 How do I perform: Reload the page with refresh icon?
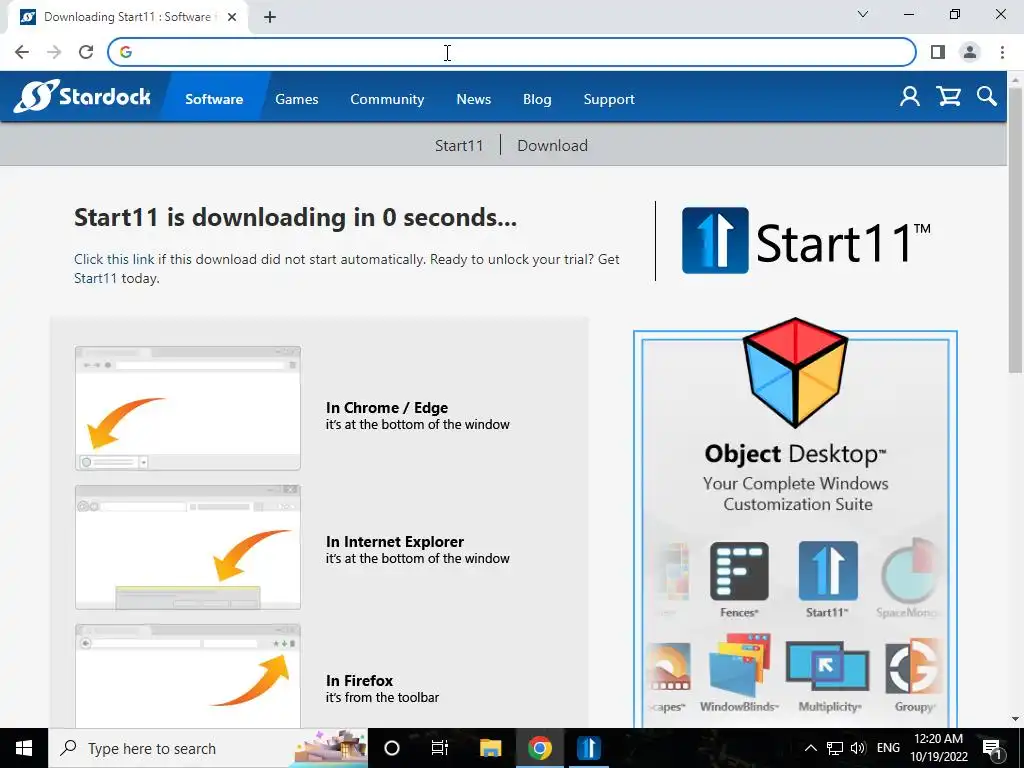click(86, 52)
